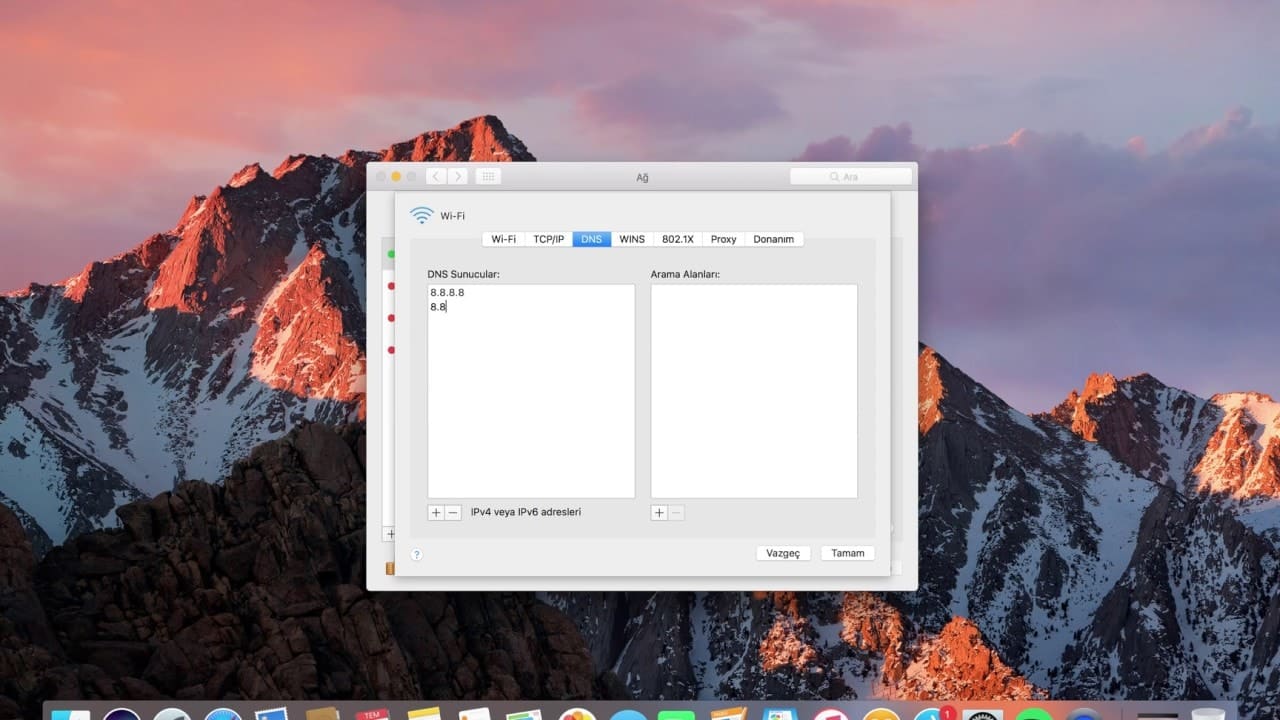The height and width of the screenshot is (720, 1280).
Task: Select the DNS tab
Action: [591, 239]
